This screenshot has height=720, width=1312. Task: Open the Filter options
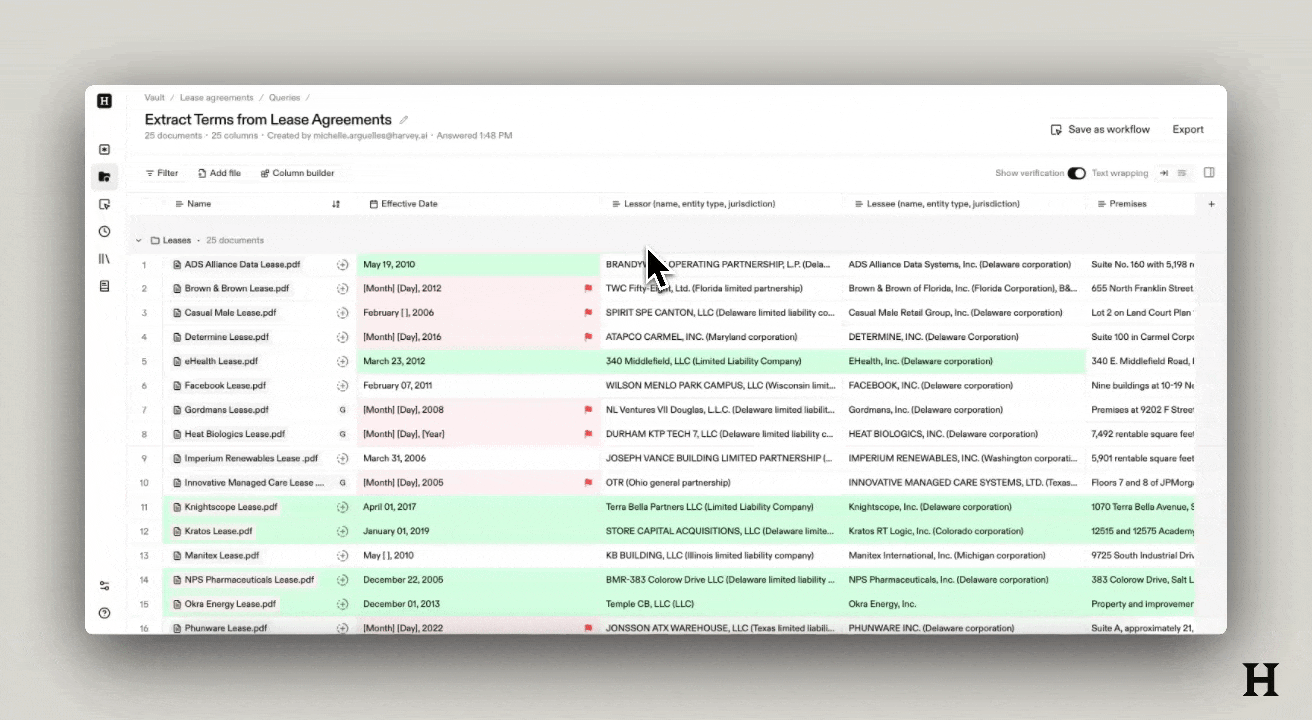[162, 173]
